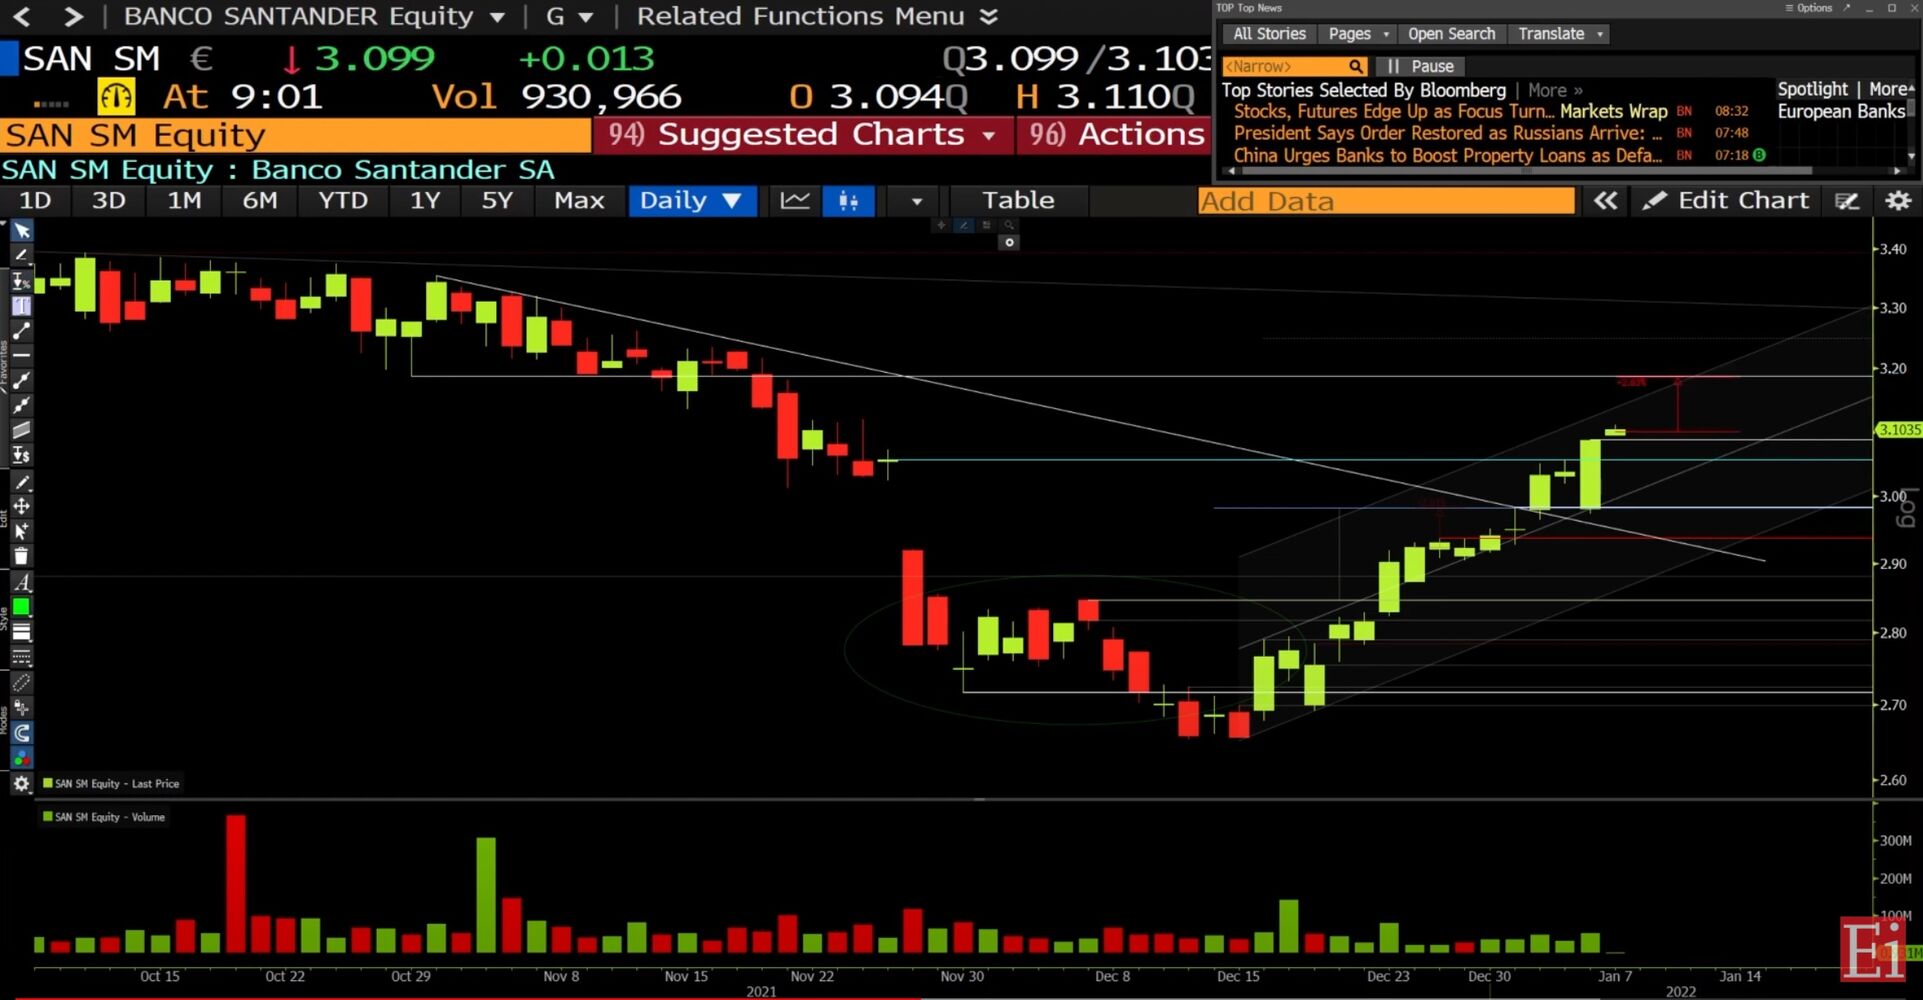Pause the Top News feed
This screenshot has width=1923, height=1000.
coord(1420,66)
